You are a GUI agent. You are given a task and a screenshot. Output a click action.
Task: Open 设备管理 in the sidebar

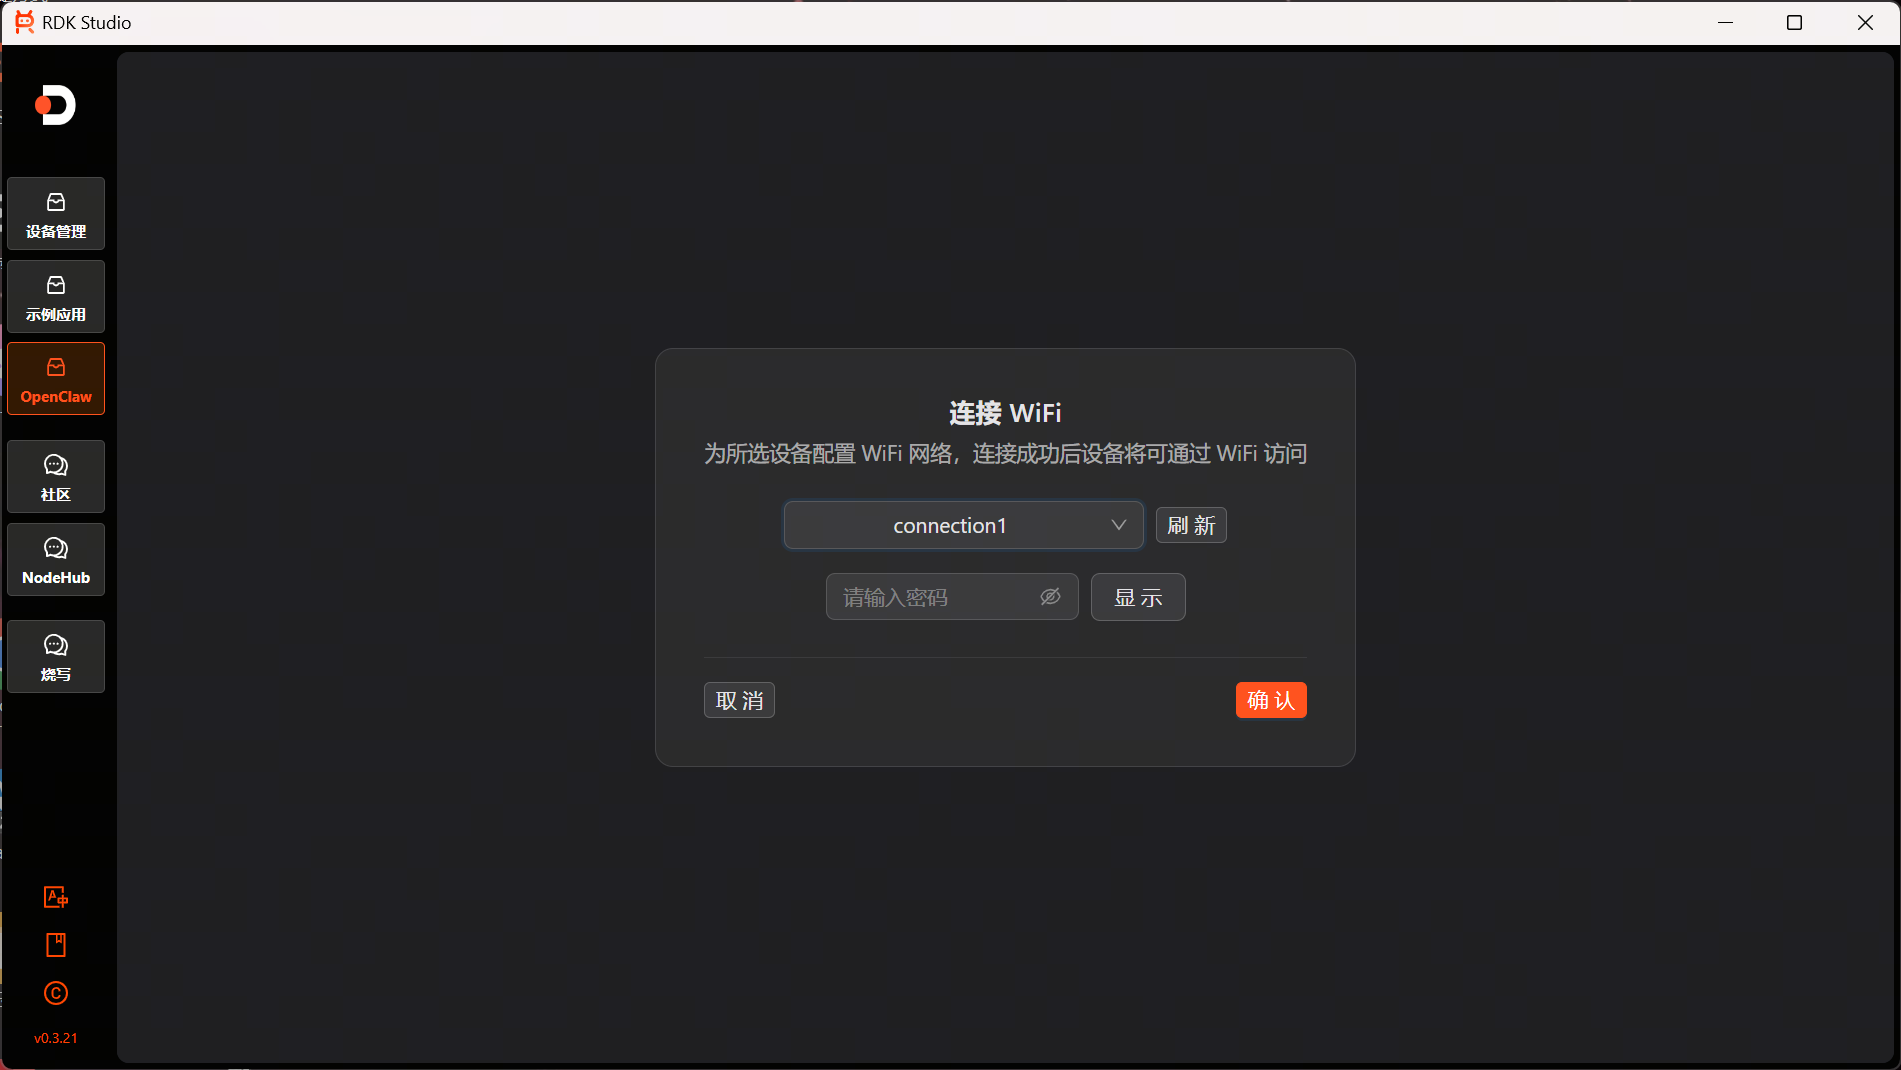56,213
